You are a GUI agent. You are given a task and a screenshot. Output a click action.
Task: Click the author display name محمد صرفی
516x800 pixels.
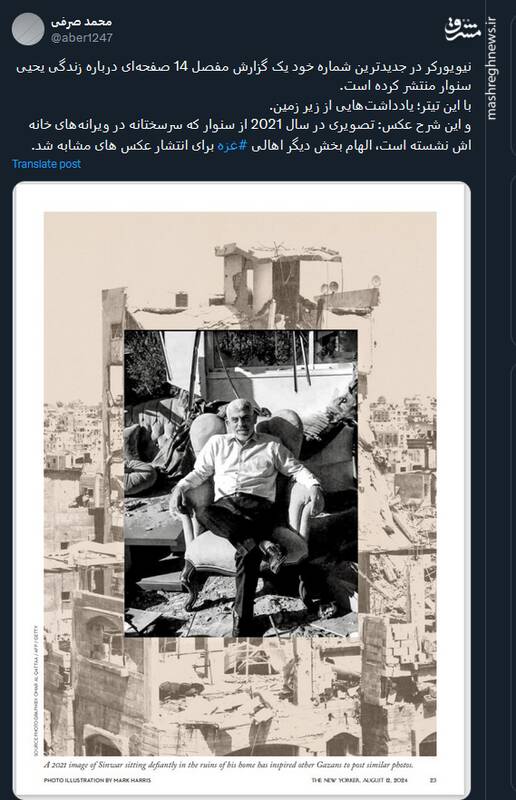click(x=82, y=22)
